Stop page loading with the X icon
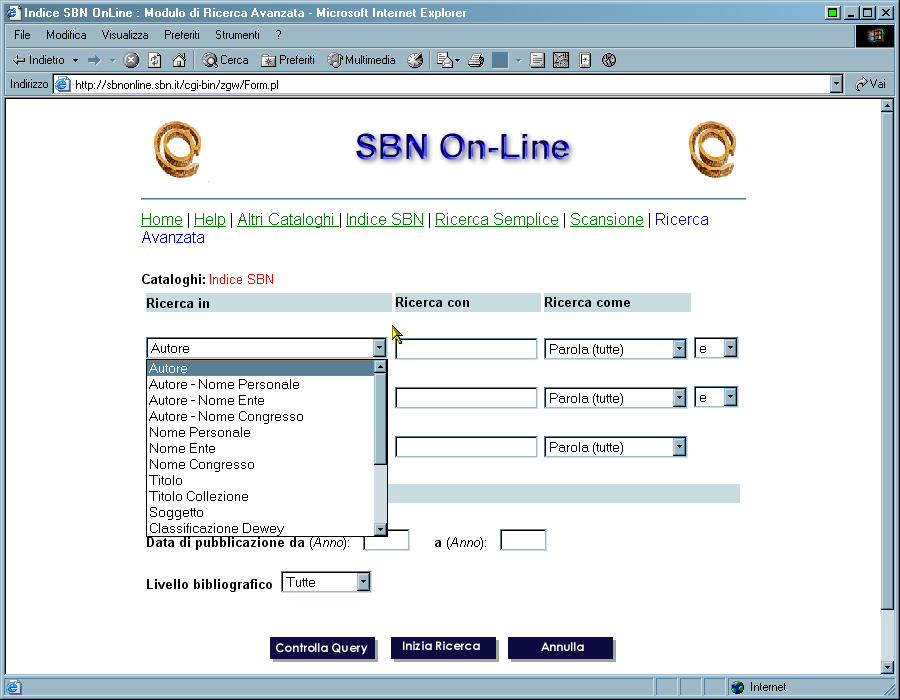Image resolution: width=900 pixels, height=700 pixels. coord(131,60)
